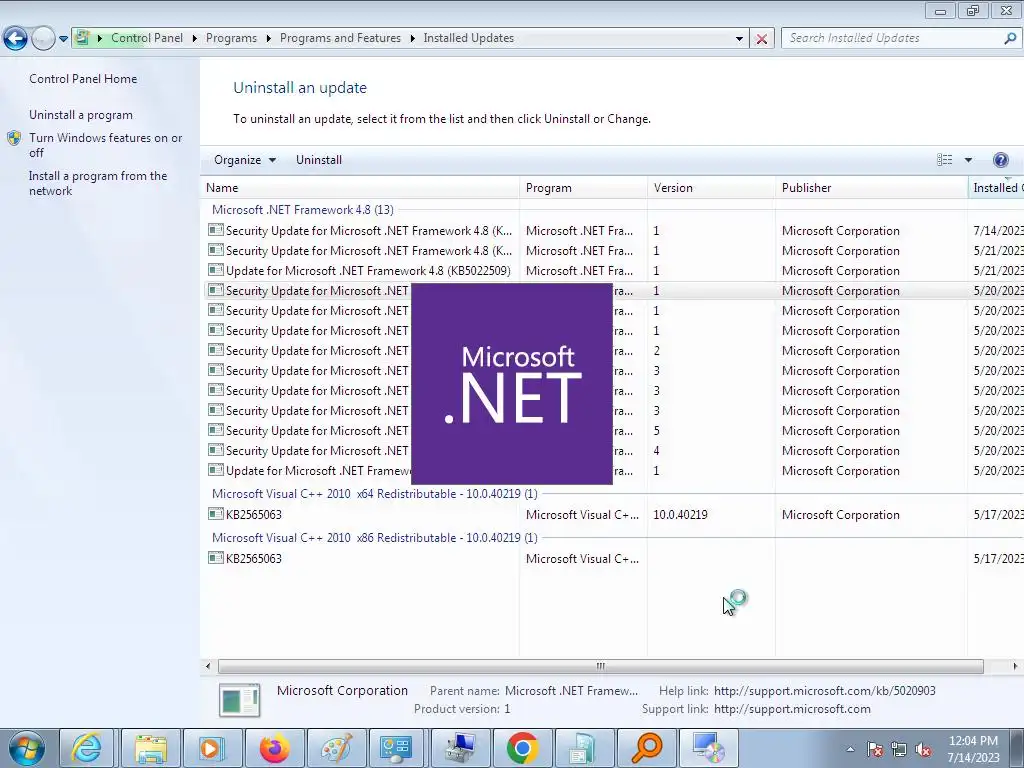The height and width of the screenshot is (768, 1024).
Task: Expand the arrow after Programs breadcrumb
Action: pyautogui.click(x=268, y=39)
